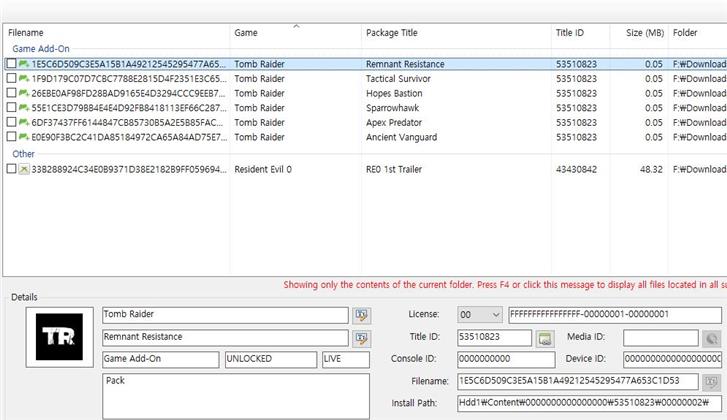Click add-on icon of Hopes Bastion file
Screen dimensions: 727x420
coord(24,93)
